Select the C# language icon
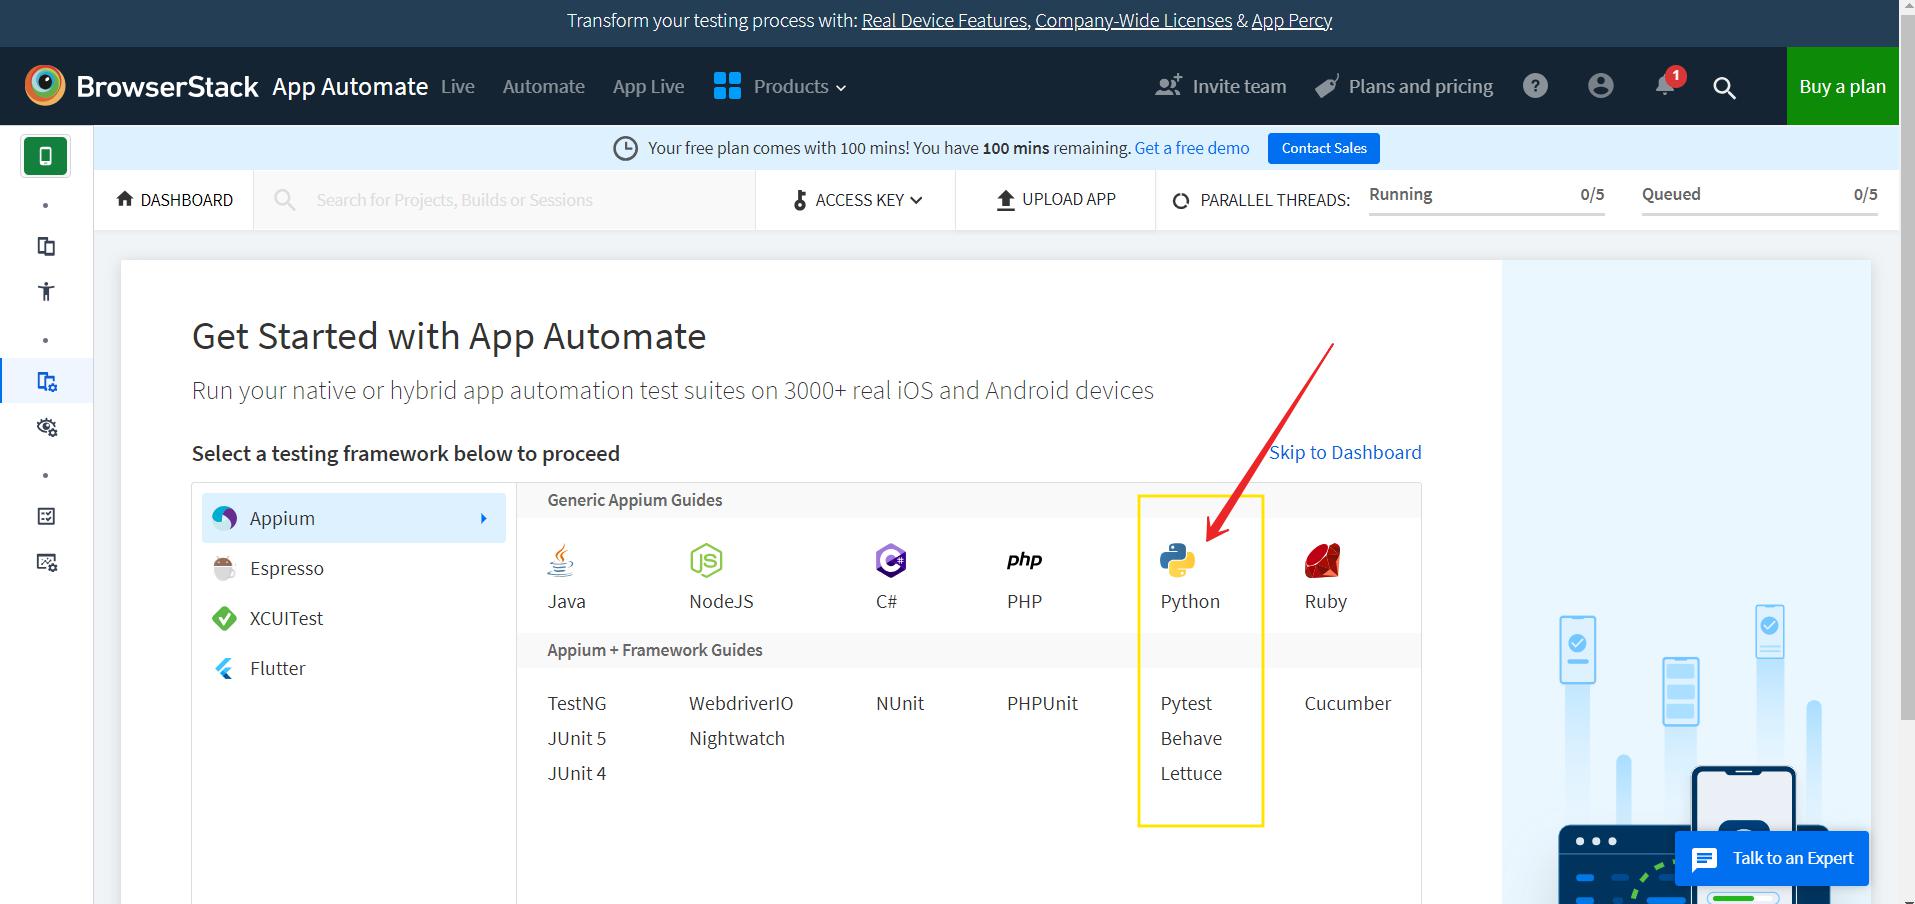This screenshot has width=1915, height=904. coord(890,560)
